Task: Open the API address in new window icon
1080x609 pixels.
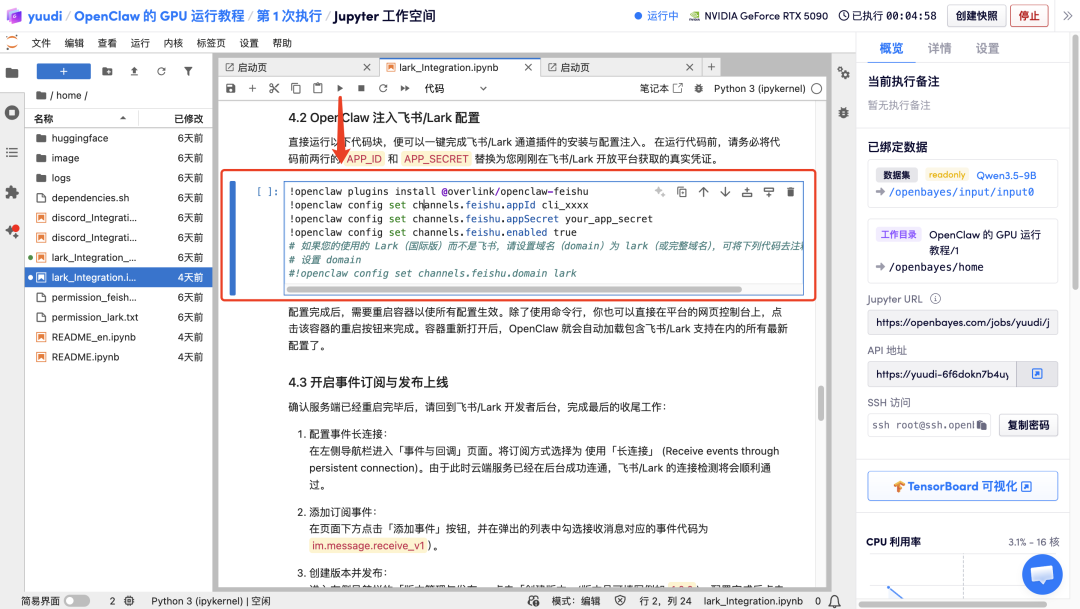Action: click(x=1037, y=374)
